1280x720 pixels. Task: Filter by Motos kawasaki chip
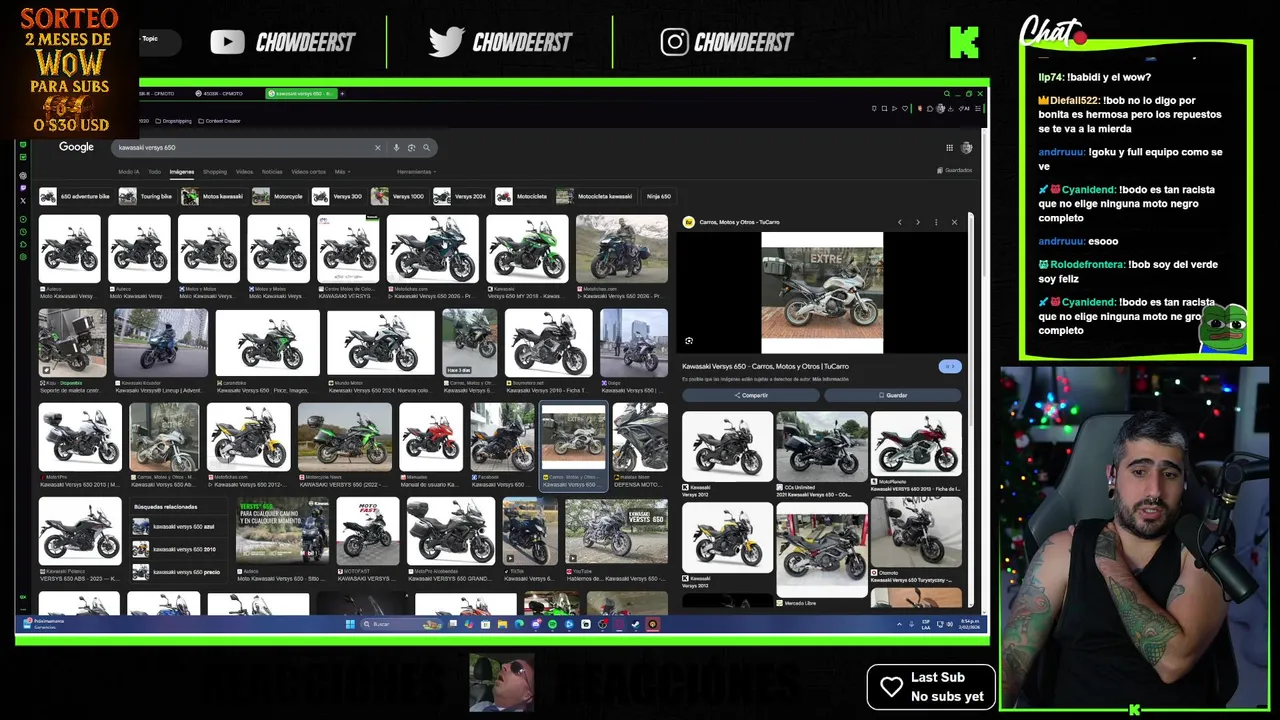coord(213,196)
